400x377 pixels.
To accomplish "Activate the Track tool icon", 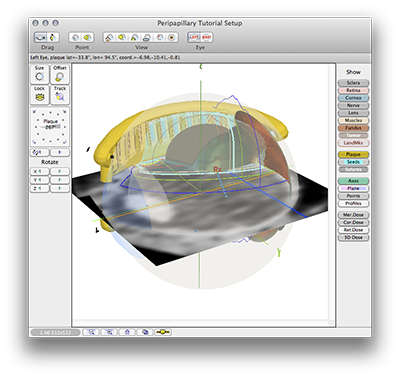I will pos(60,95).
